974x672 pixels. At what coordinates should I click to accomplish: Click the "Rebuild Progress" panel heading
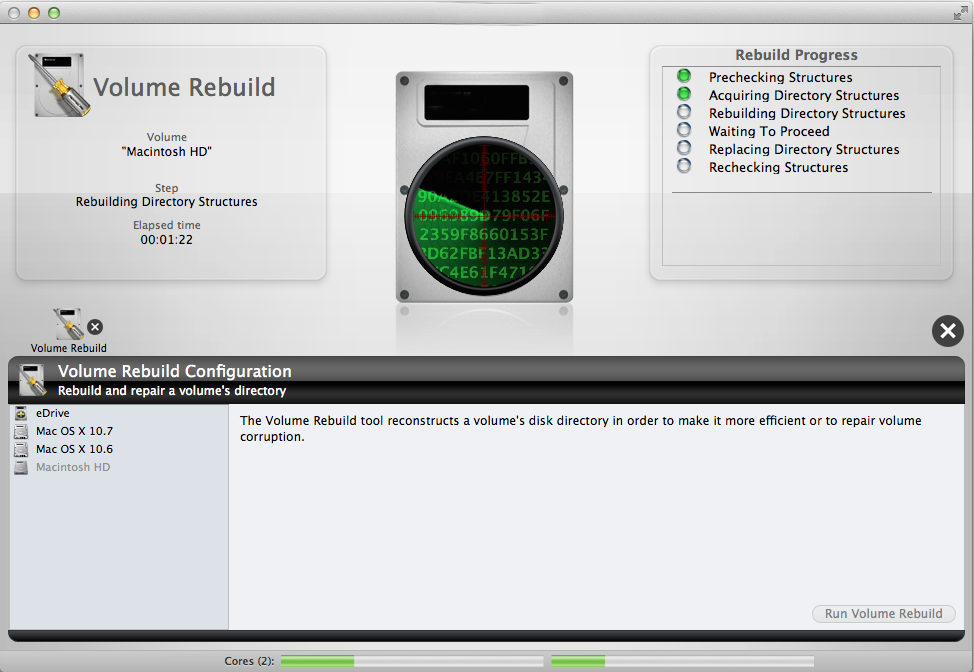796,55
